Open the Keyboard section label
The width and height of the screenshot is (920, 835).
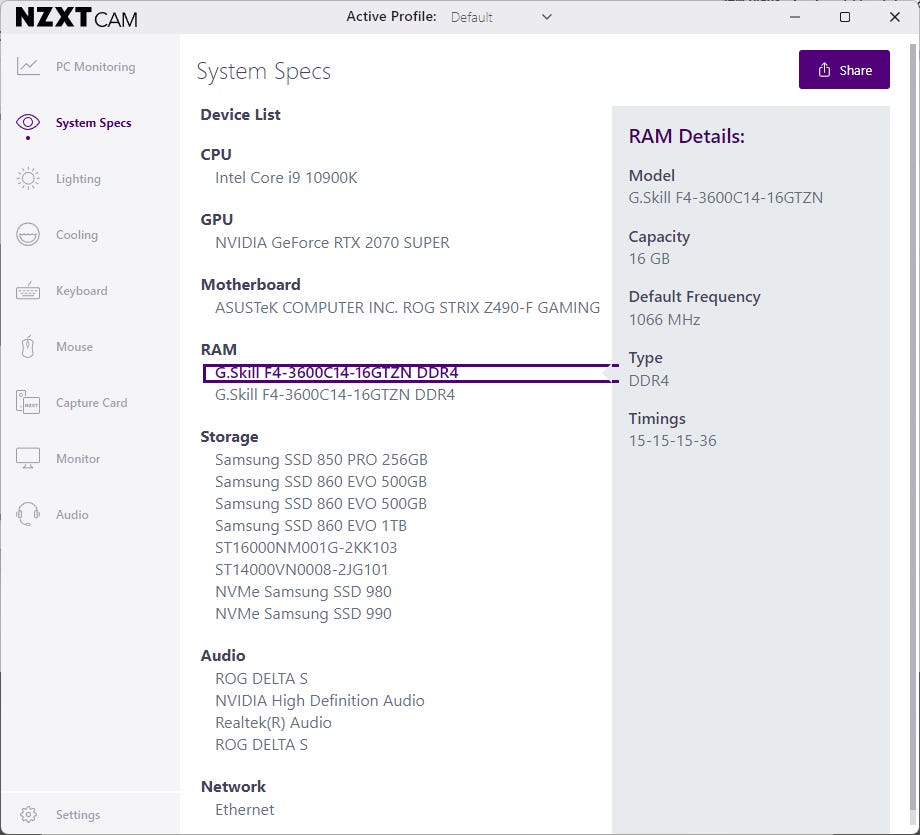[x=82, y=290]
